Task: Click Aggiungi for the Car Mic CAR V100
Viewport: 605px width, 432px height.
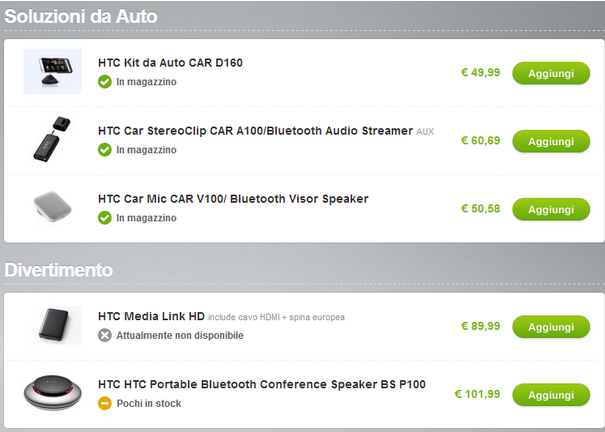Action: [x=551, y=209]
